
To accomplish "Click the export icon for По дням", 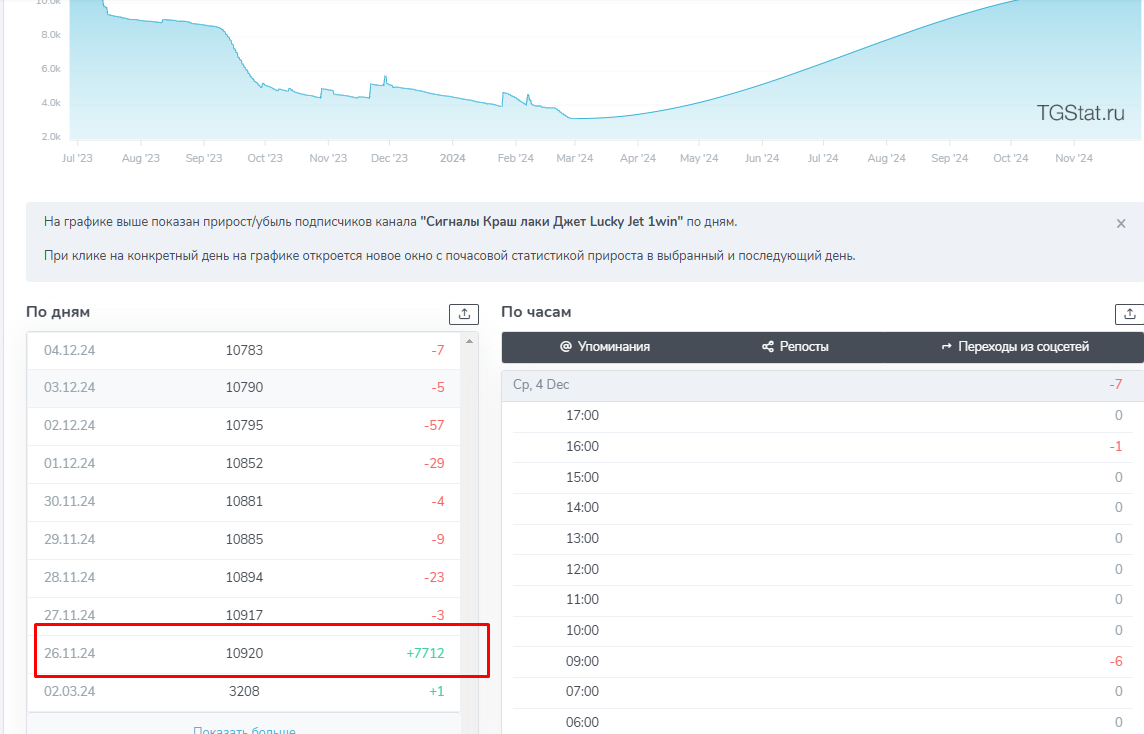I will (464, 313).
